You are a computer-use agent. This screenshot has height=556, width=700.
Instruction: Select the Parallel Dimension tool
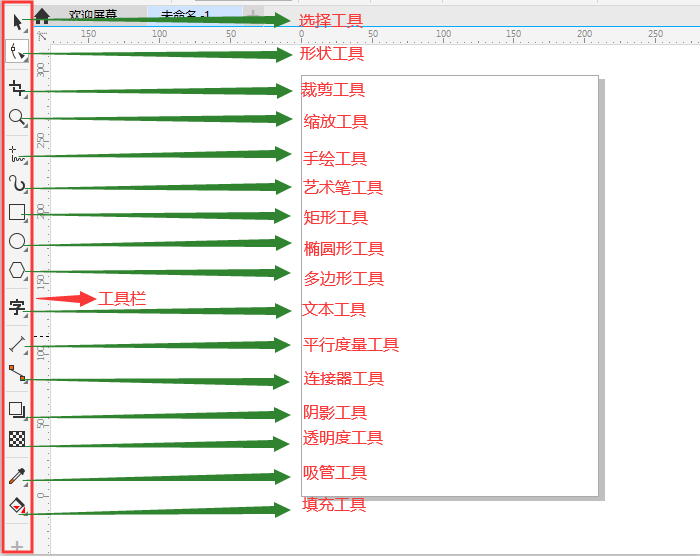click(x=17, y=344)
